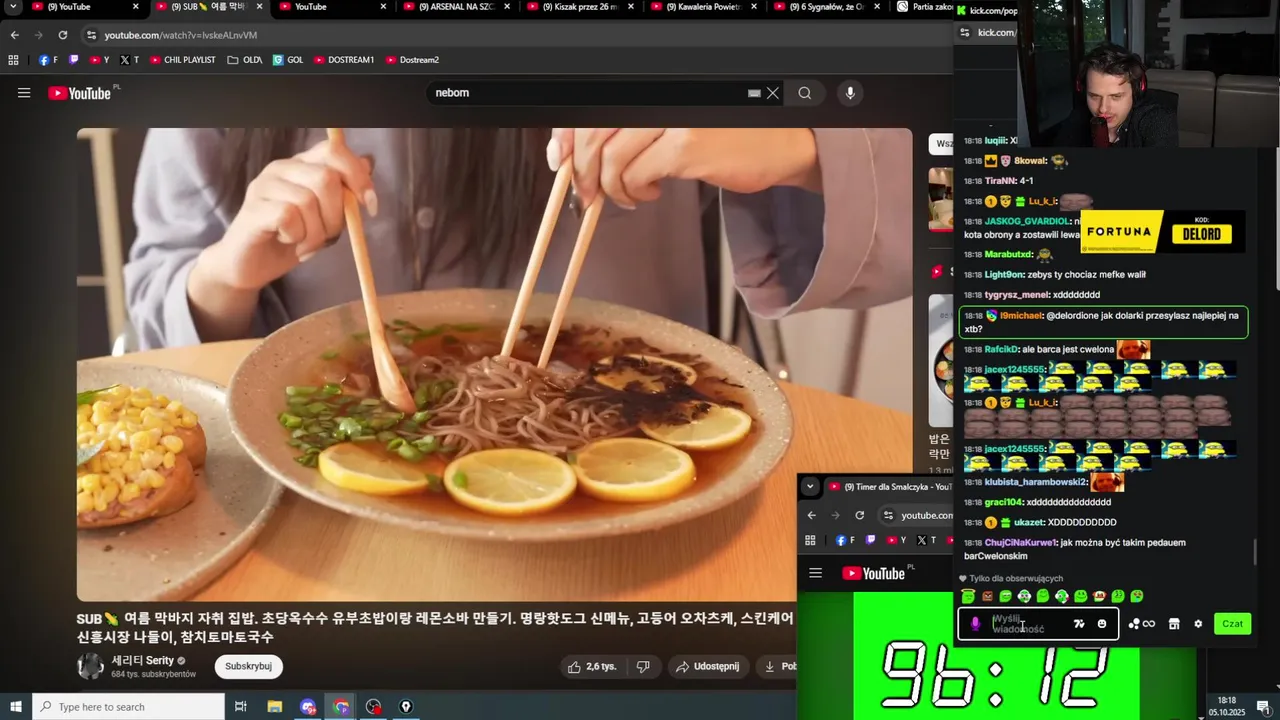
Task: Open the Twitch bookmark icon
Action: point(74,60)
